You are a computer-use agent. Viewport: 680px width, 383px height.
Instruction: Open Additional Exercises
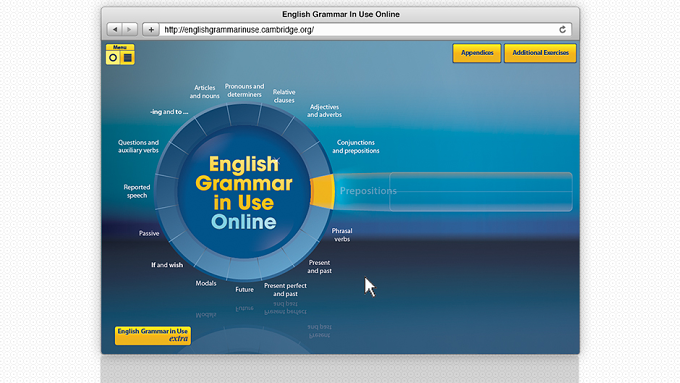click(x=540, y=53)
